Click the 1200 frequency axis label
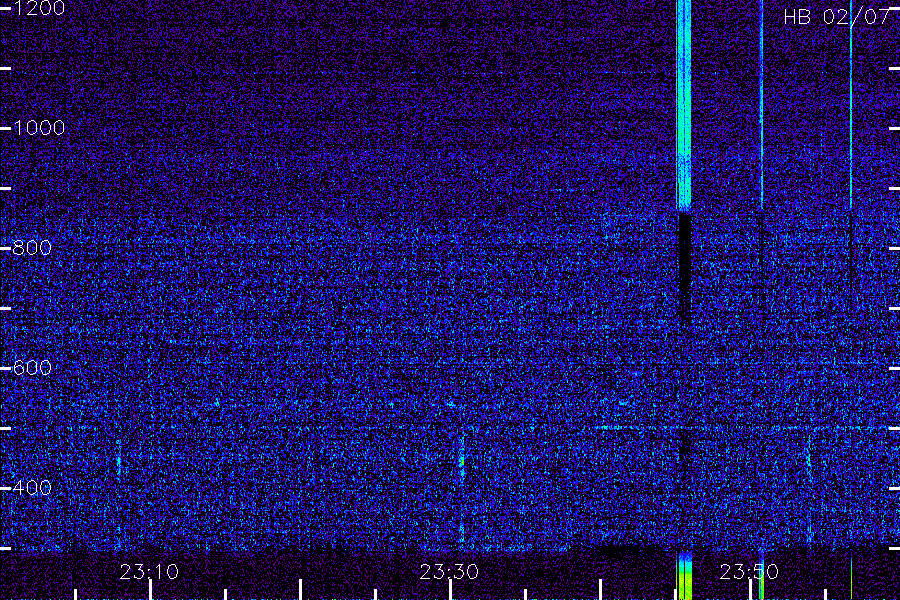Image resolution: width=900 pixels, height=600 pixels. (x=38, y=8)
